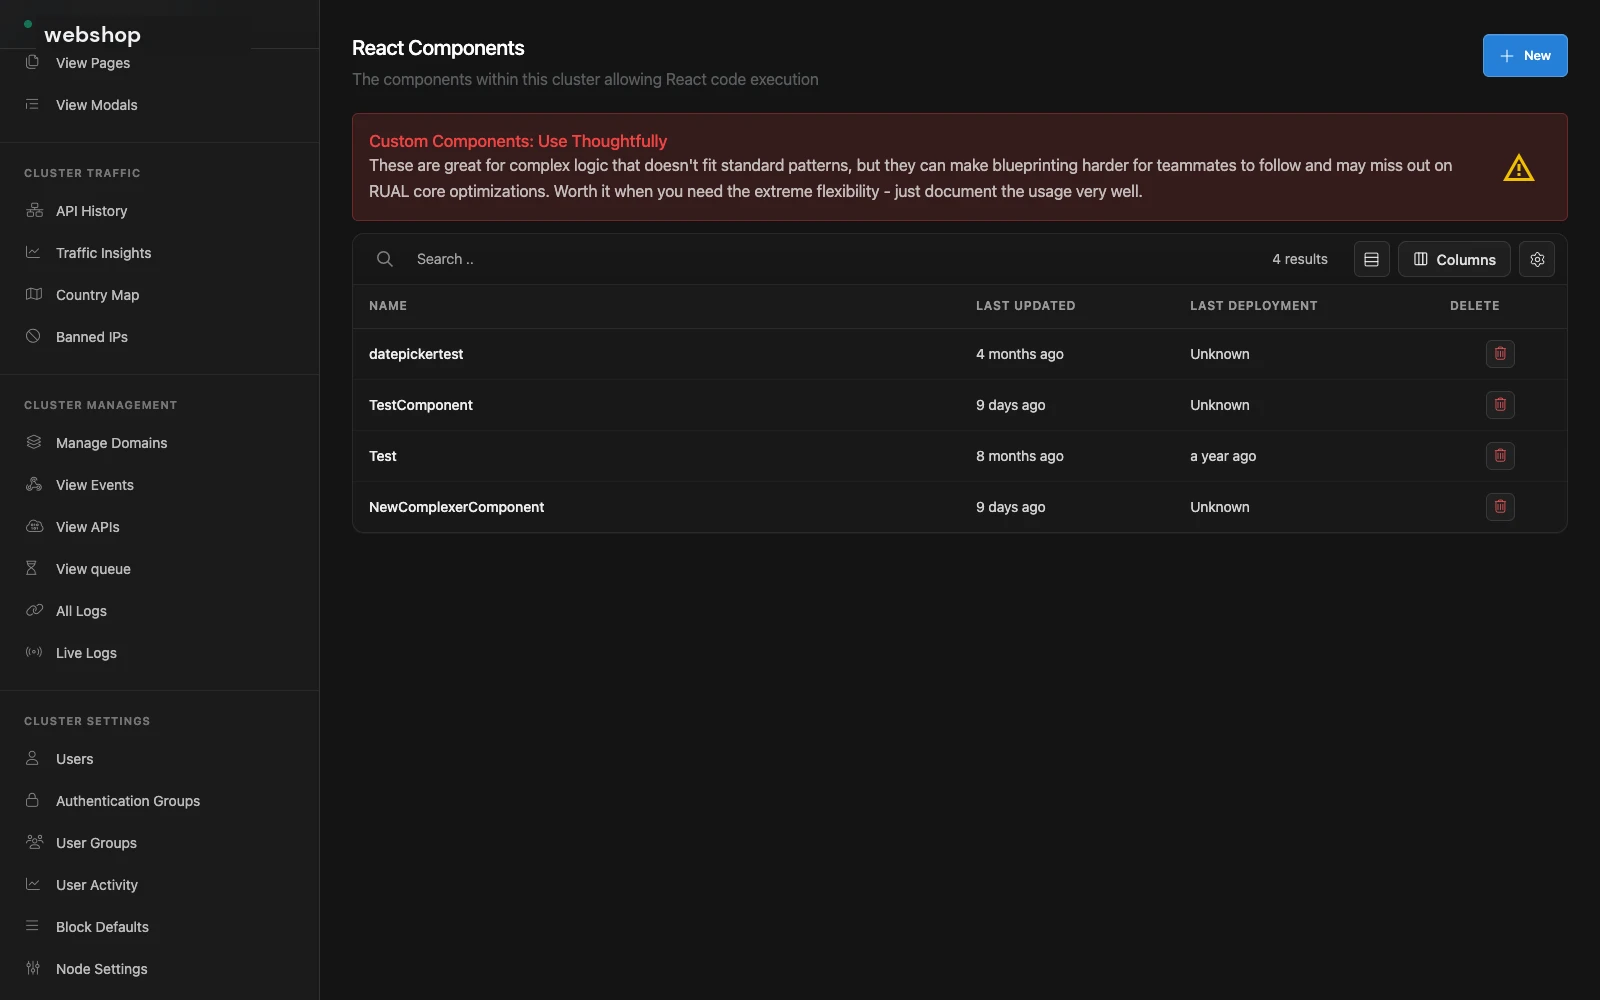Click the Authentication Groups lock icon
The image size is (1600, 1000).
click(x=32, y=801)
